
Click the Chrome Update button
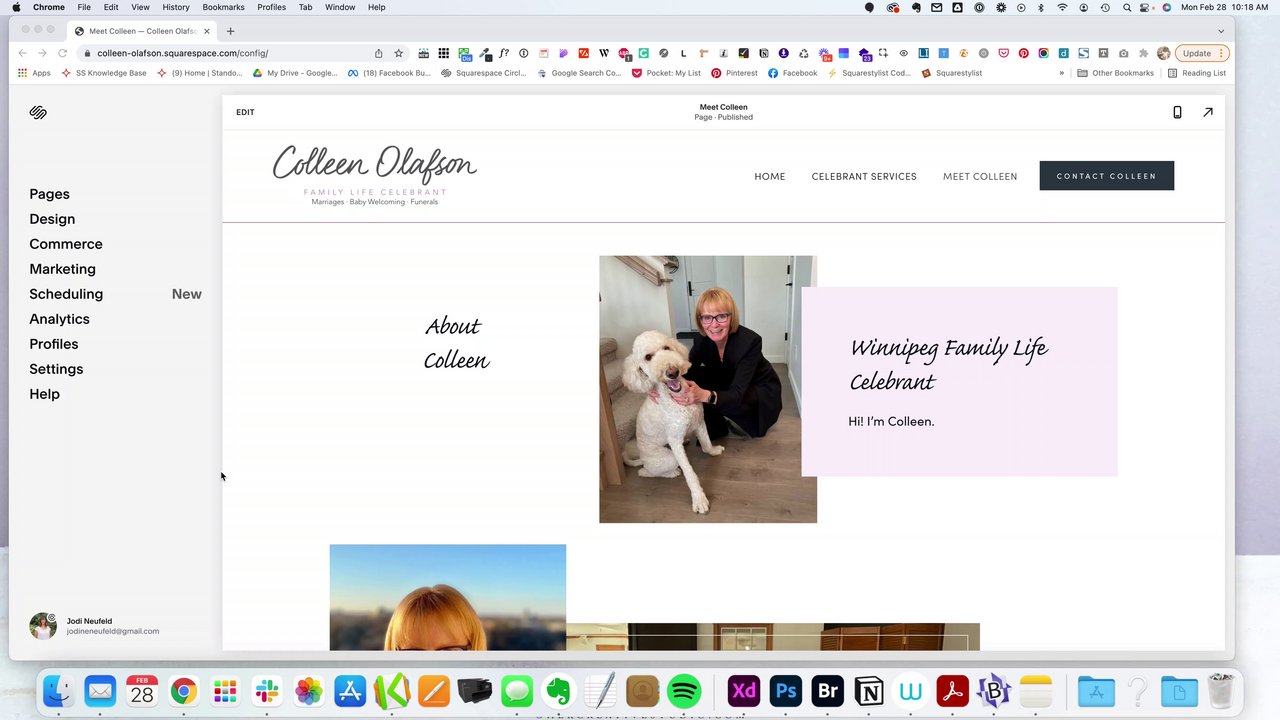[1202, 53]
